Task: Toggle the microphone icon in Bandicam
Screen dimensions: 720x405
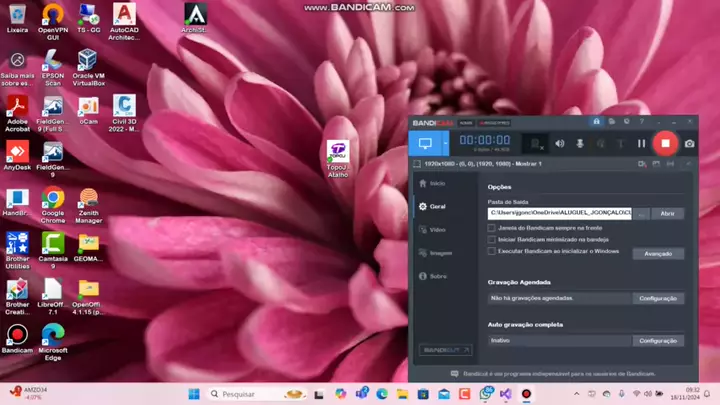Action: [580, 143]
